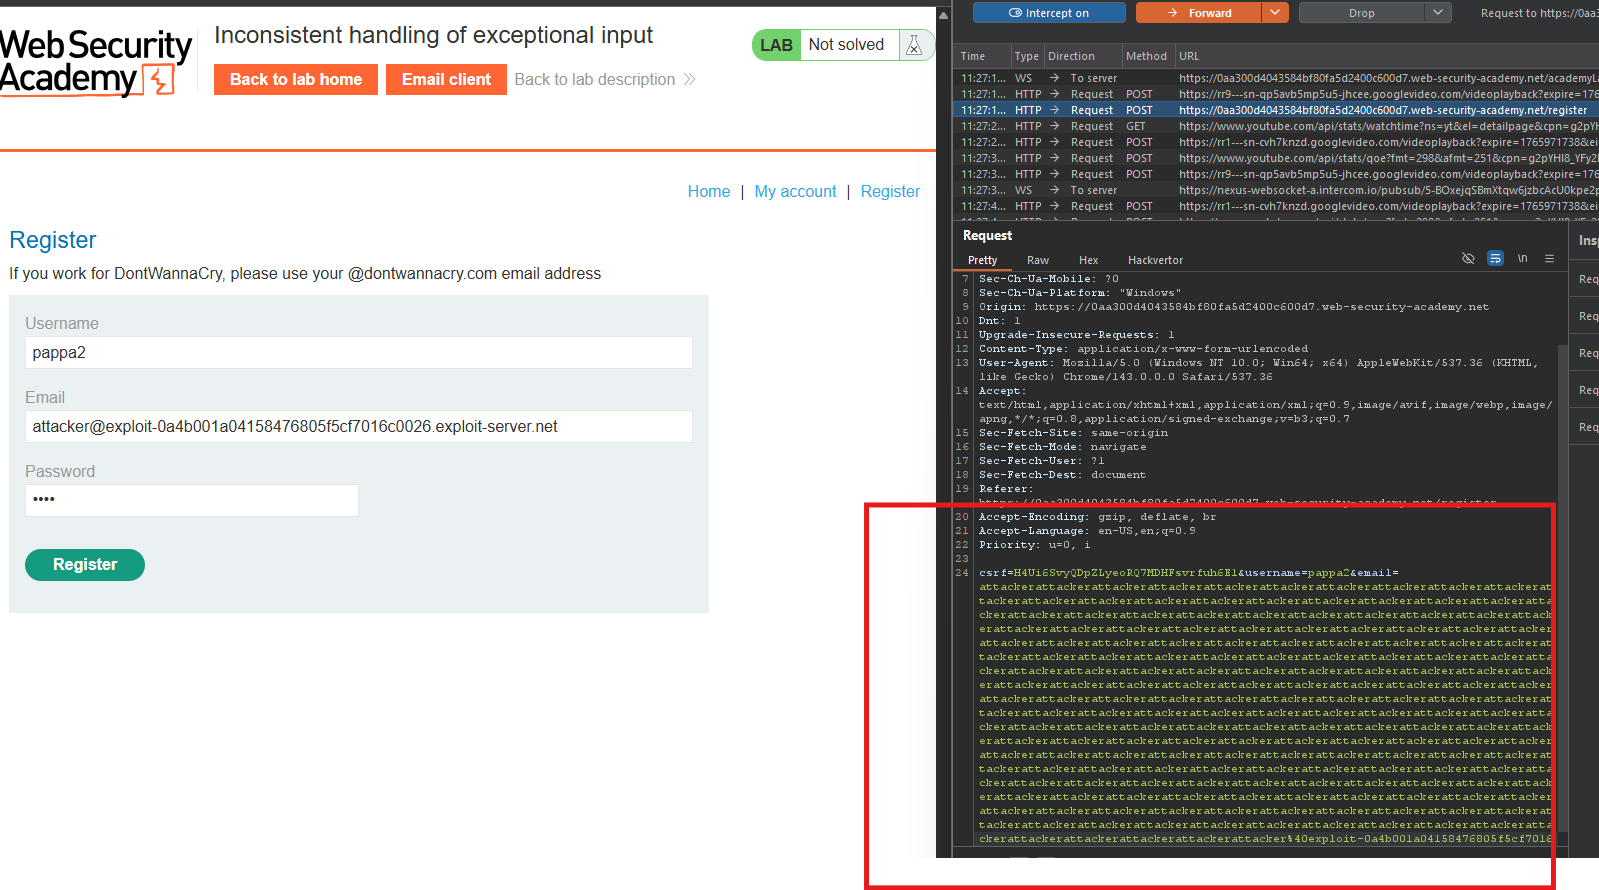
Task: Sort intercept table by Type column
Action: point(1026,56)
